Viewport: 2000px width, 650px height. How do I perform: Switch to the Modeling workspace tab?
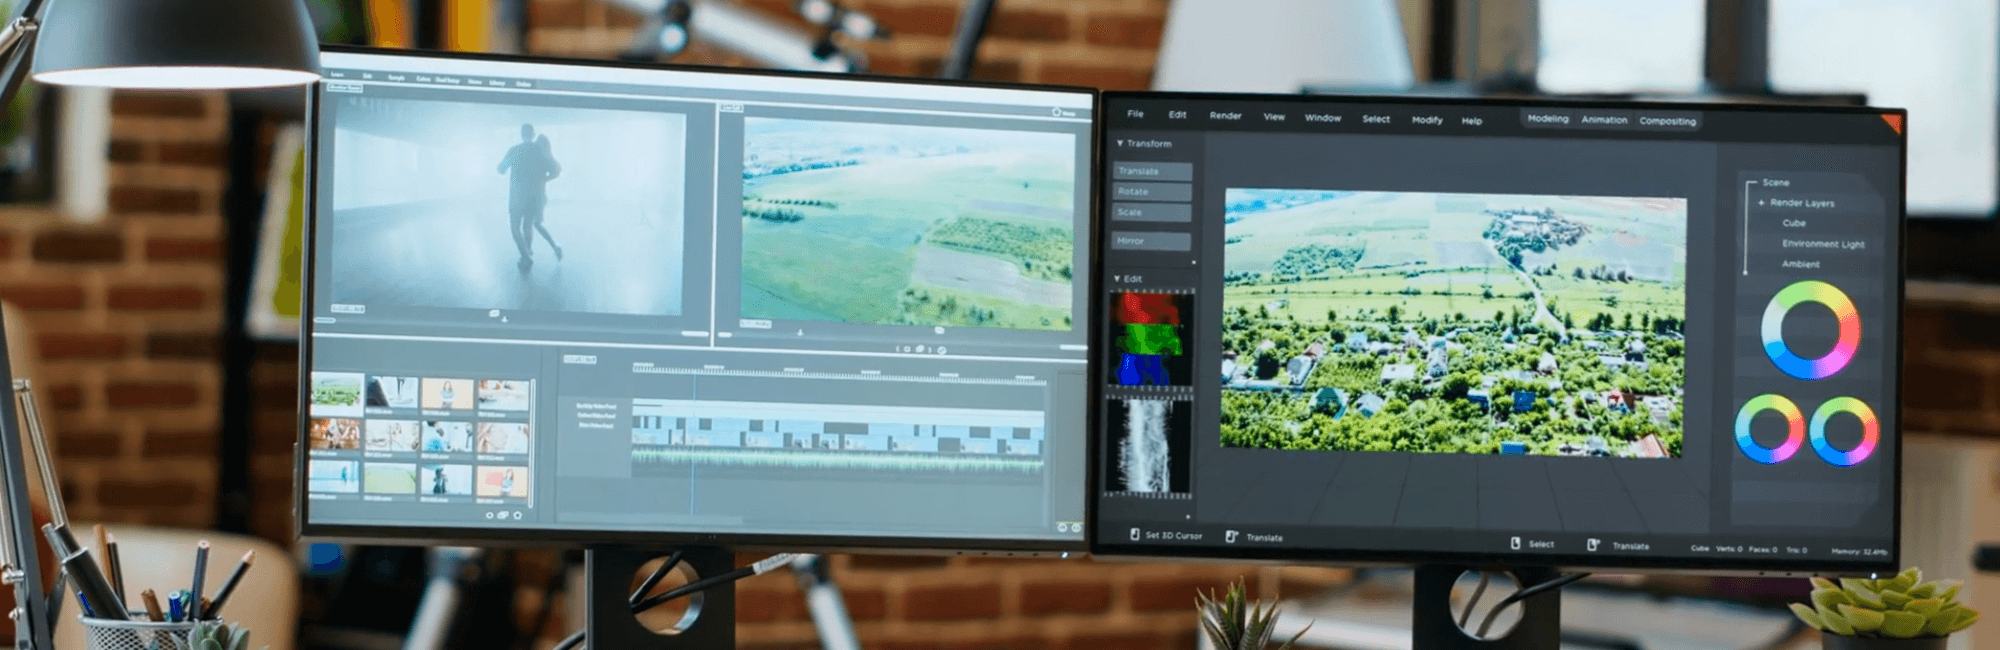(1548, 119)
